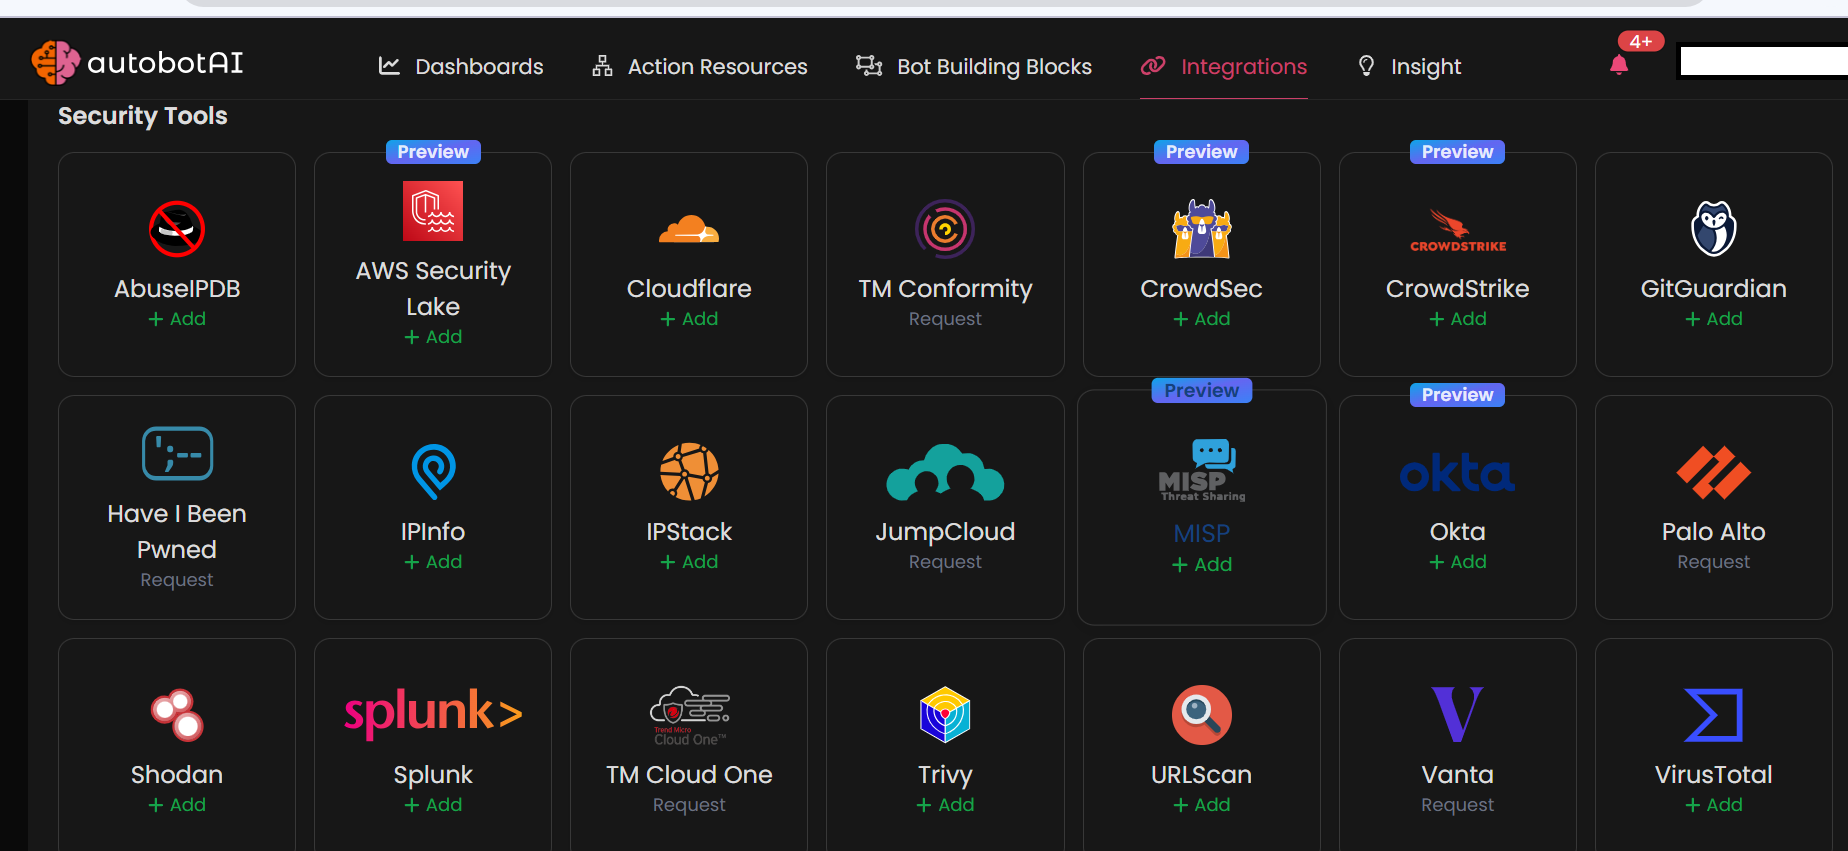This screenshot has width=1848, height=851.
Task: Open the Insight menu
Action: (x=1409, y=66)
